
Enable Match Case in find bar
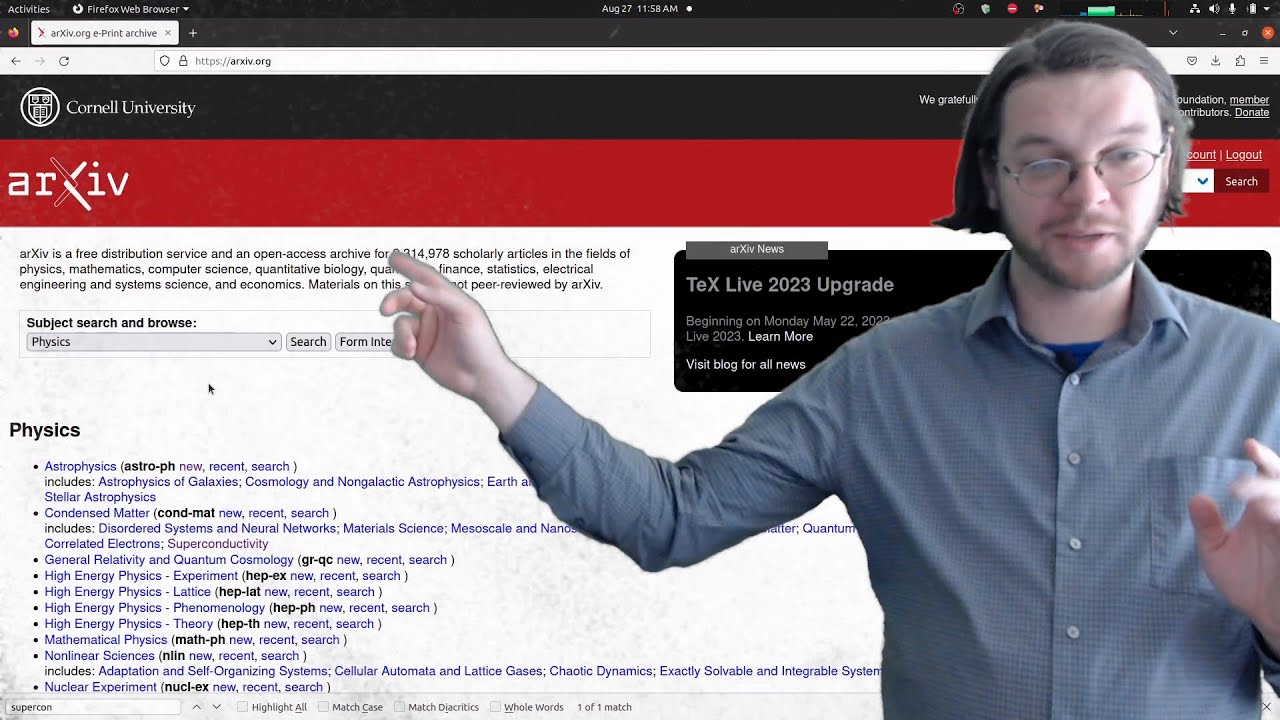coord(351,707)
